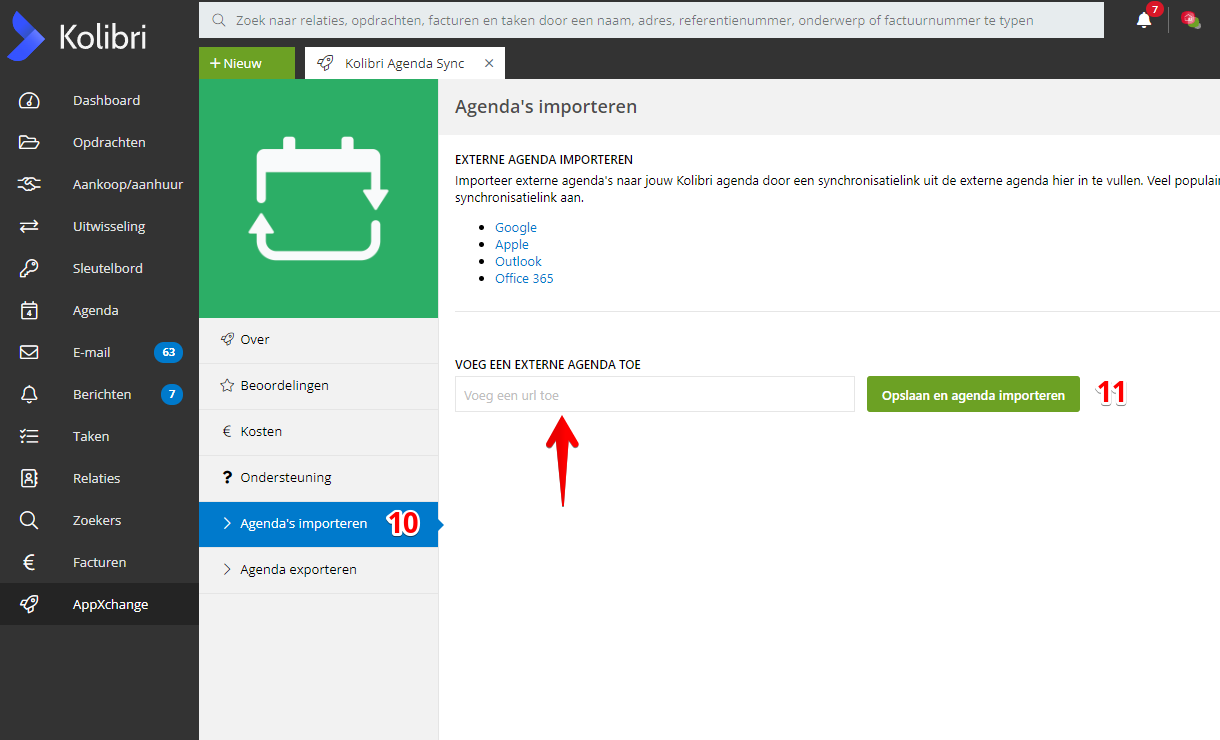
Task: Navigate to Uitwisseling
Action: pos(99,226)
